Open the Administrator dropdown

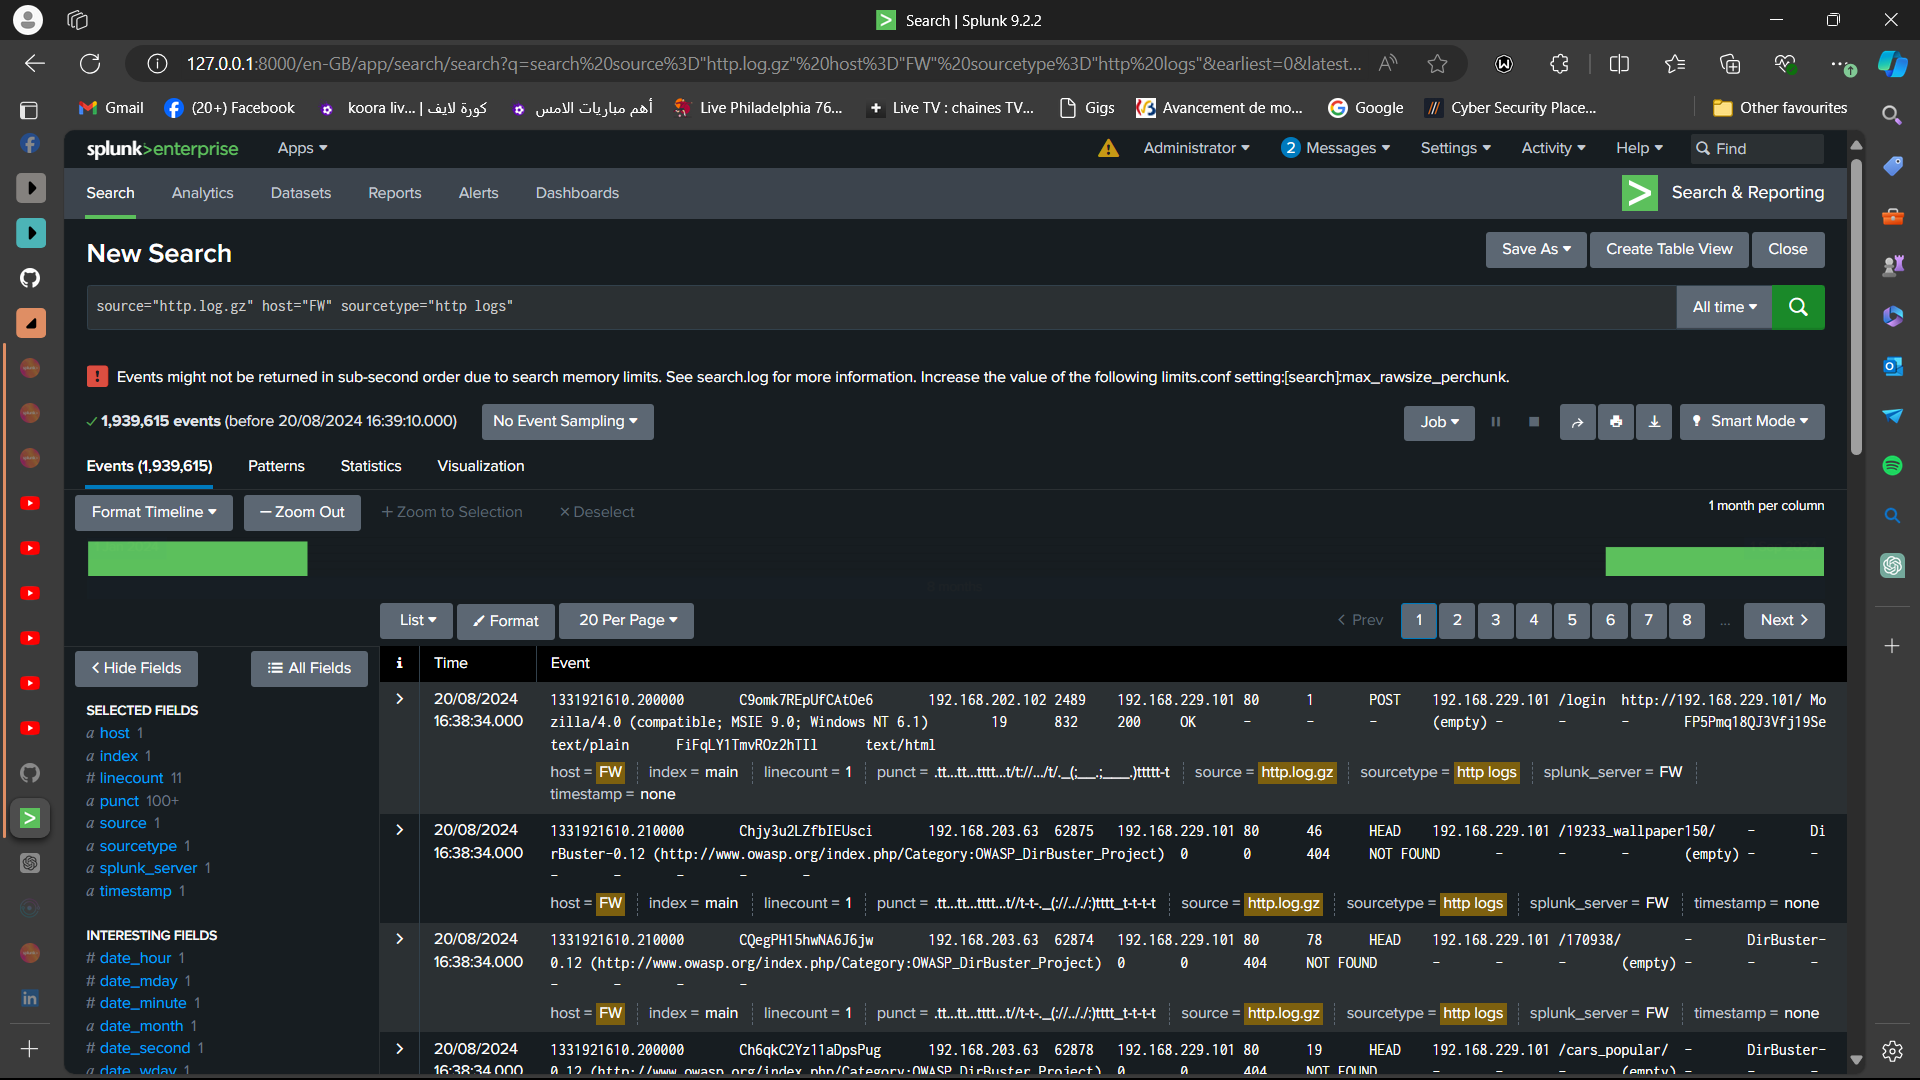coord(1196,148)
